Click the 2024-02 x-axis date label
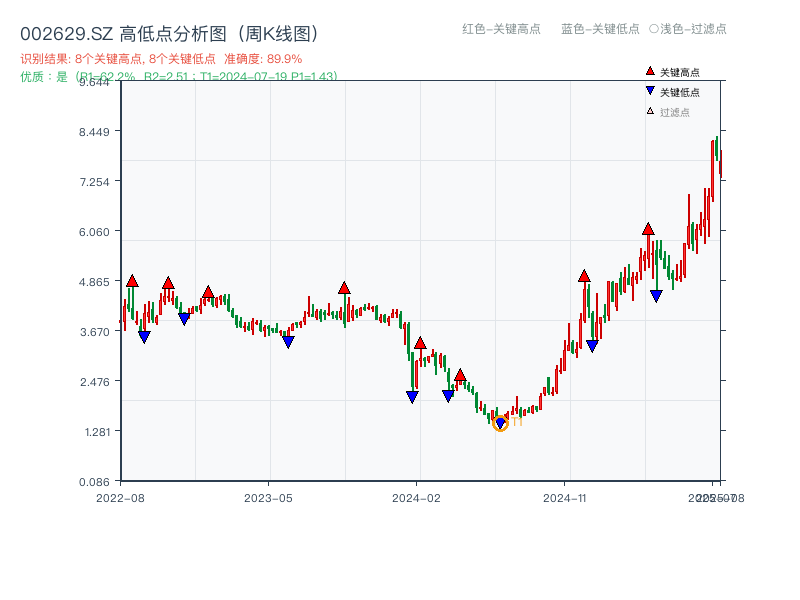This screenshot has width=800, height=600. 416,497
